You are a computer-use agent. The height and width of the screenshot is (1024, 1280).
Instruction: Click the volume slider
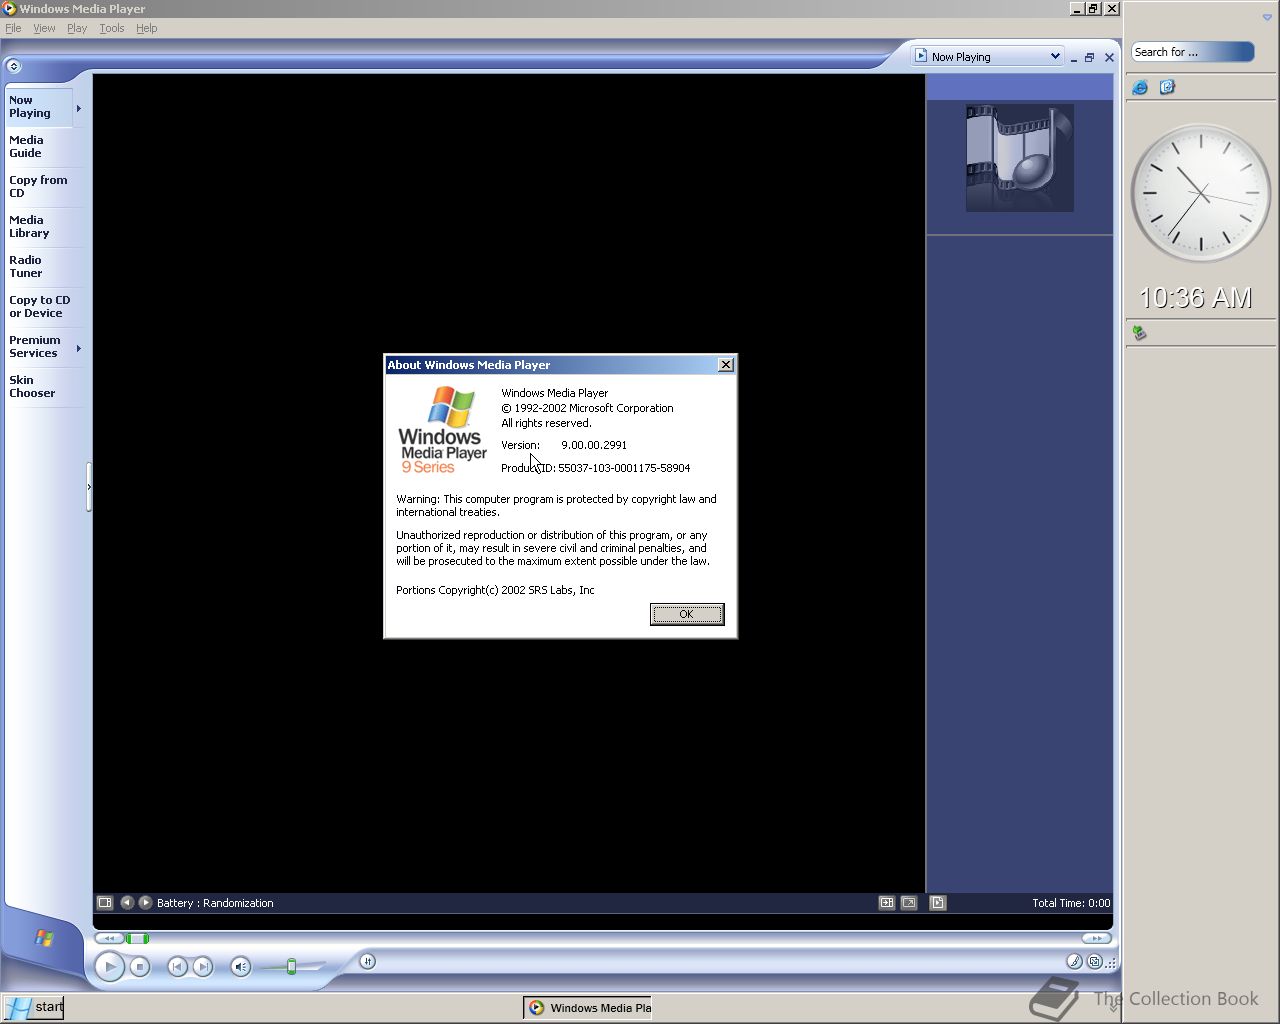click(x=291, y=967)
